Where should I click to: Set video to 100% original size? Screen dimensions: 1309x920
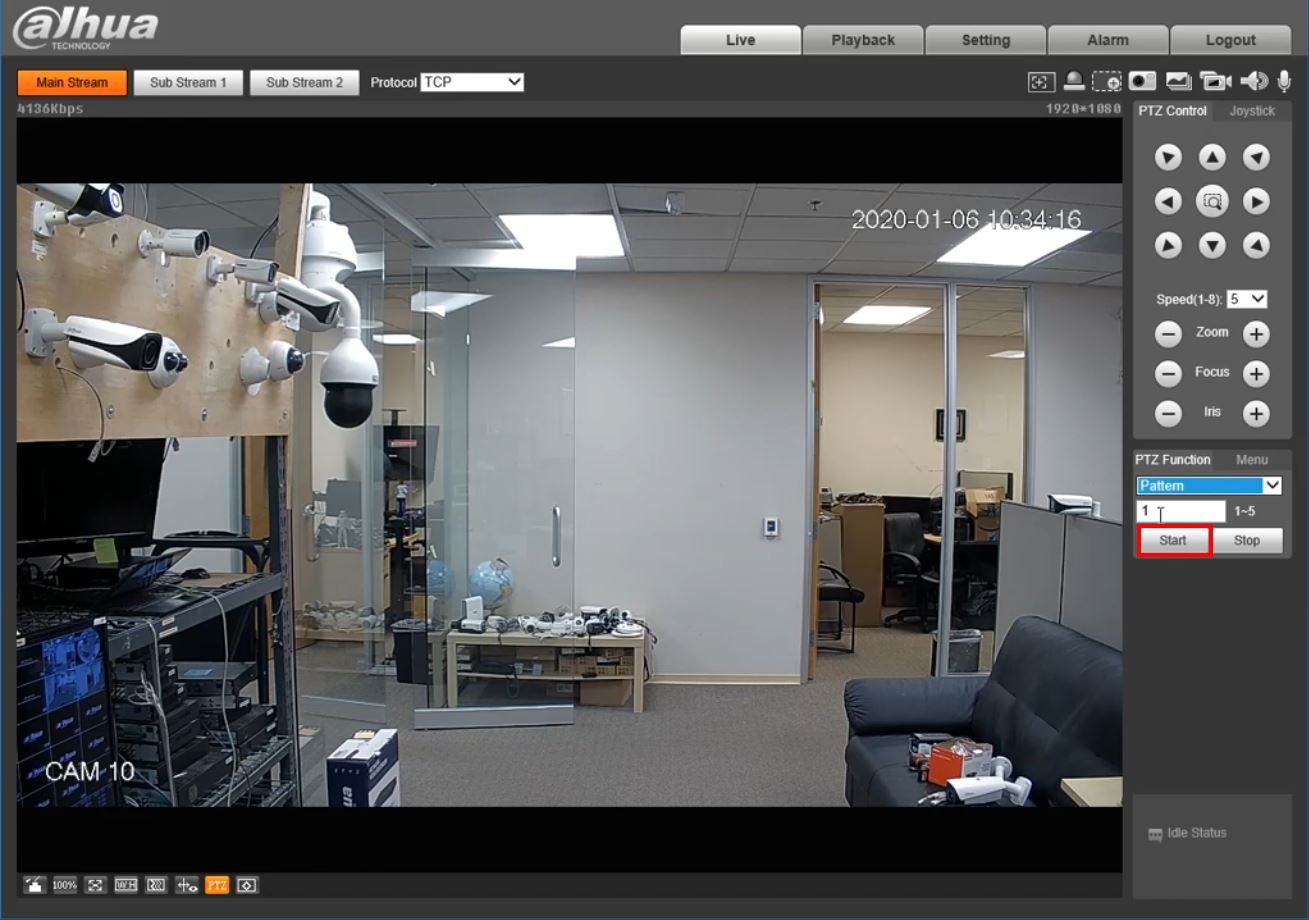[65, 885]
